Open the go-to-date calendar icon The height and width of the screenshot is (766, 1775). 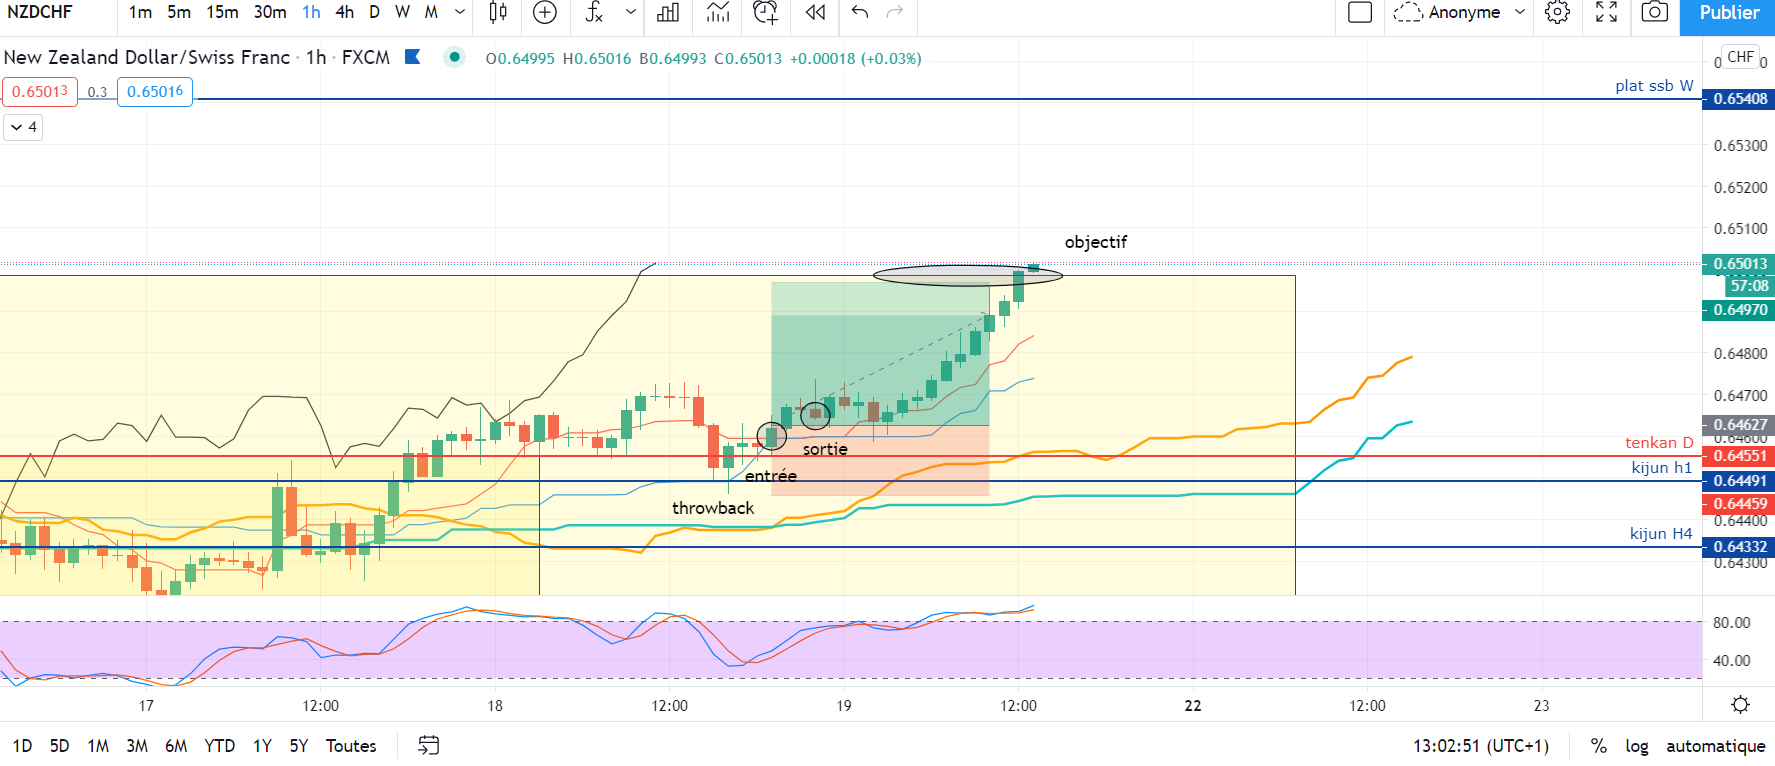(x=429, y=746)
